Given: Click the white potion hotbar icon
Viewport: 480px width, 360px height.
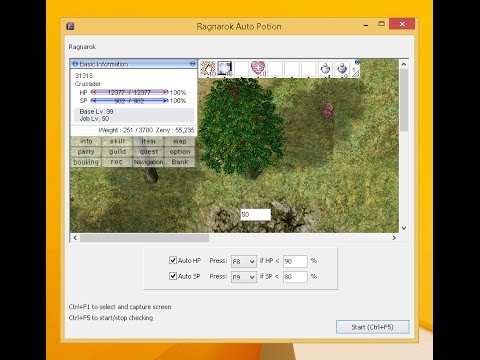Looking at the screenshot, I should [325, 68].
